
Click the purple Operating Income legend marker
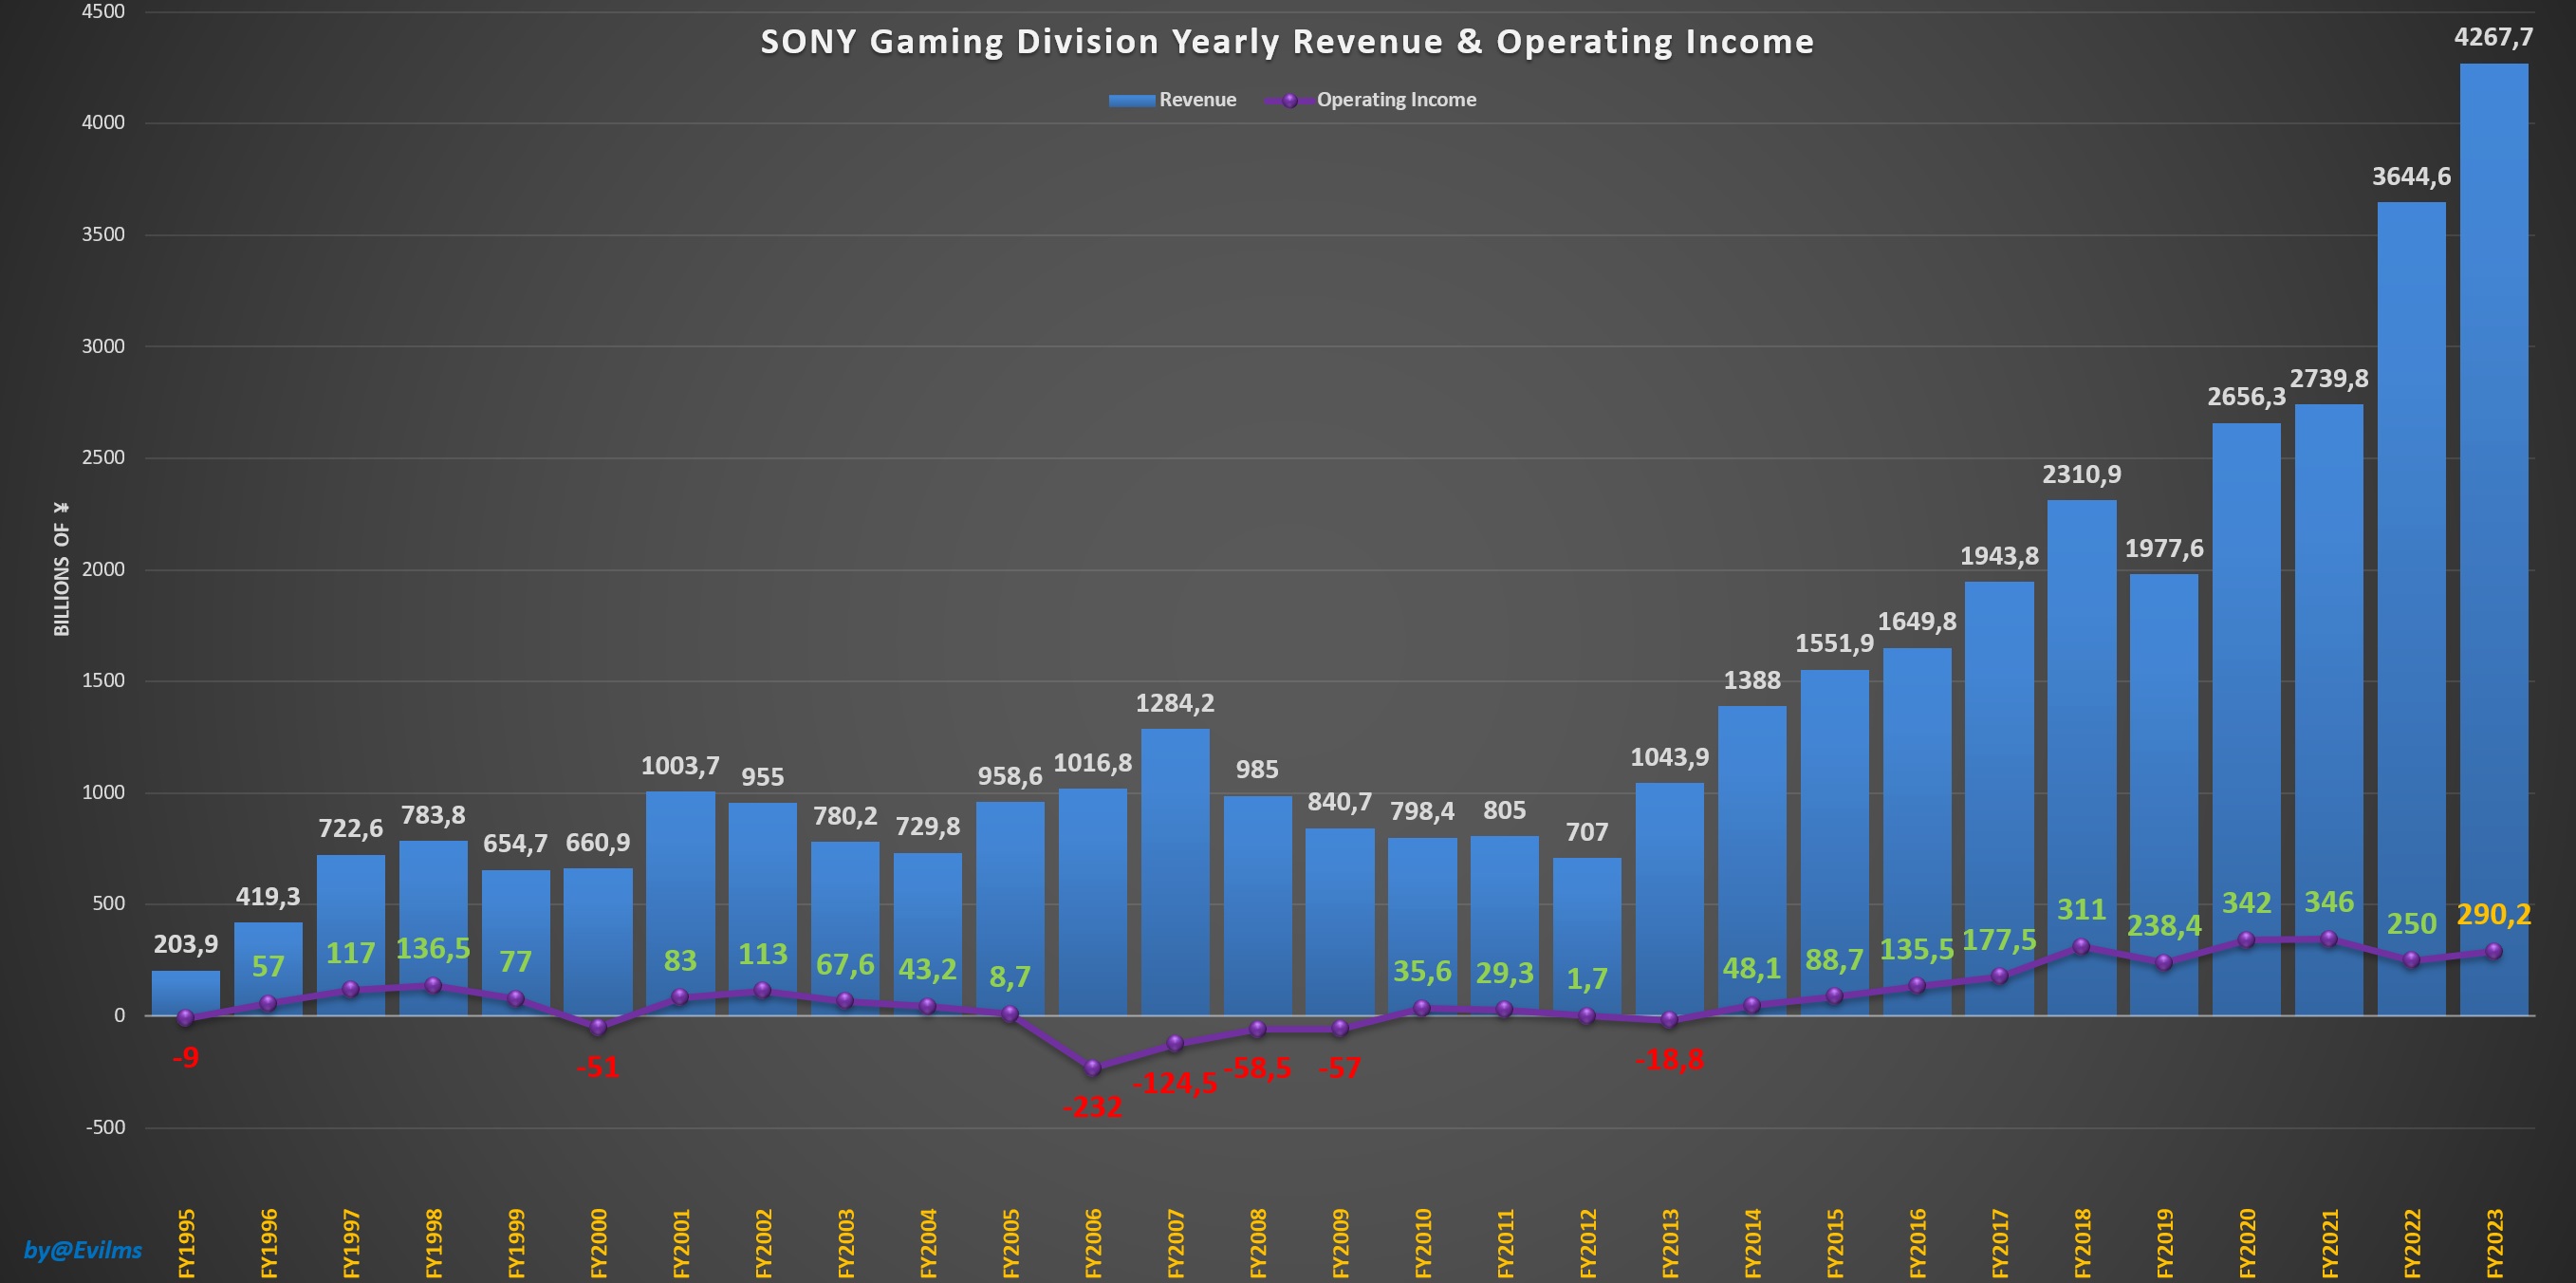click(x=1290, y=100)
